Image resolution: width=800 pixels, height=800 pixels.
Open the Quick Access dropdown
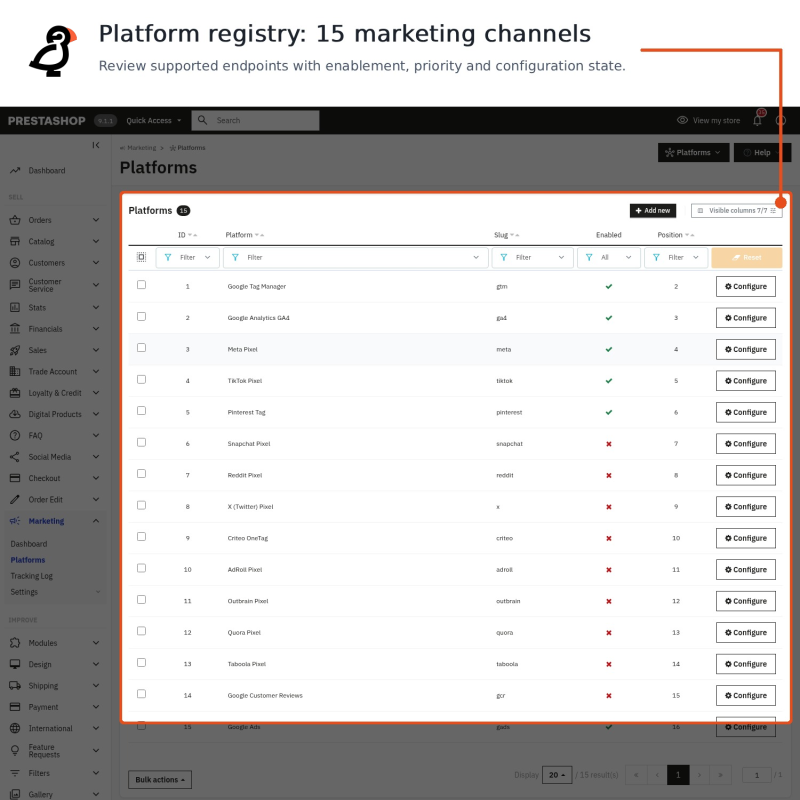coord(154,120)
